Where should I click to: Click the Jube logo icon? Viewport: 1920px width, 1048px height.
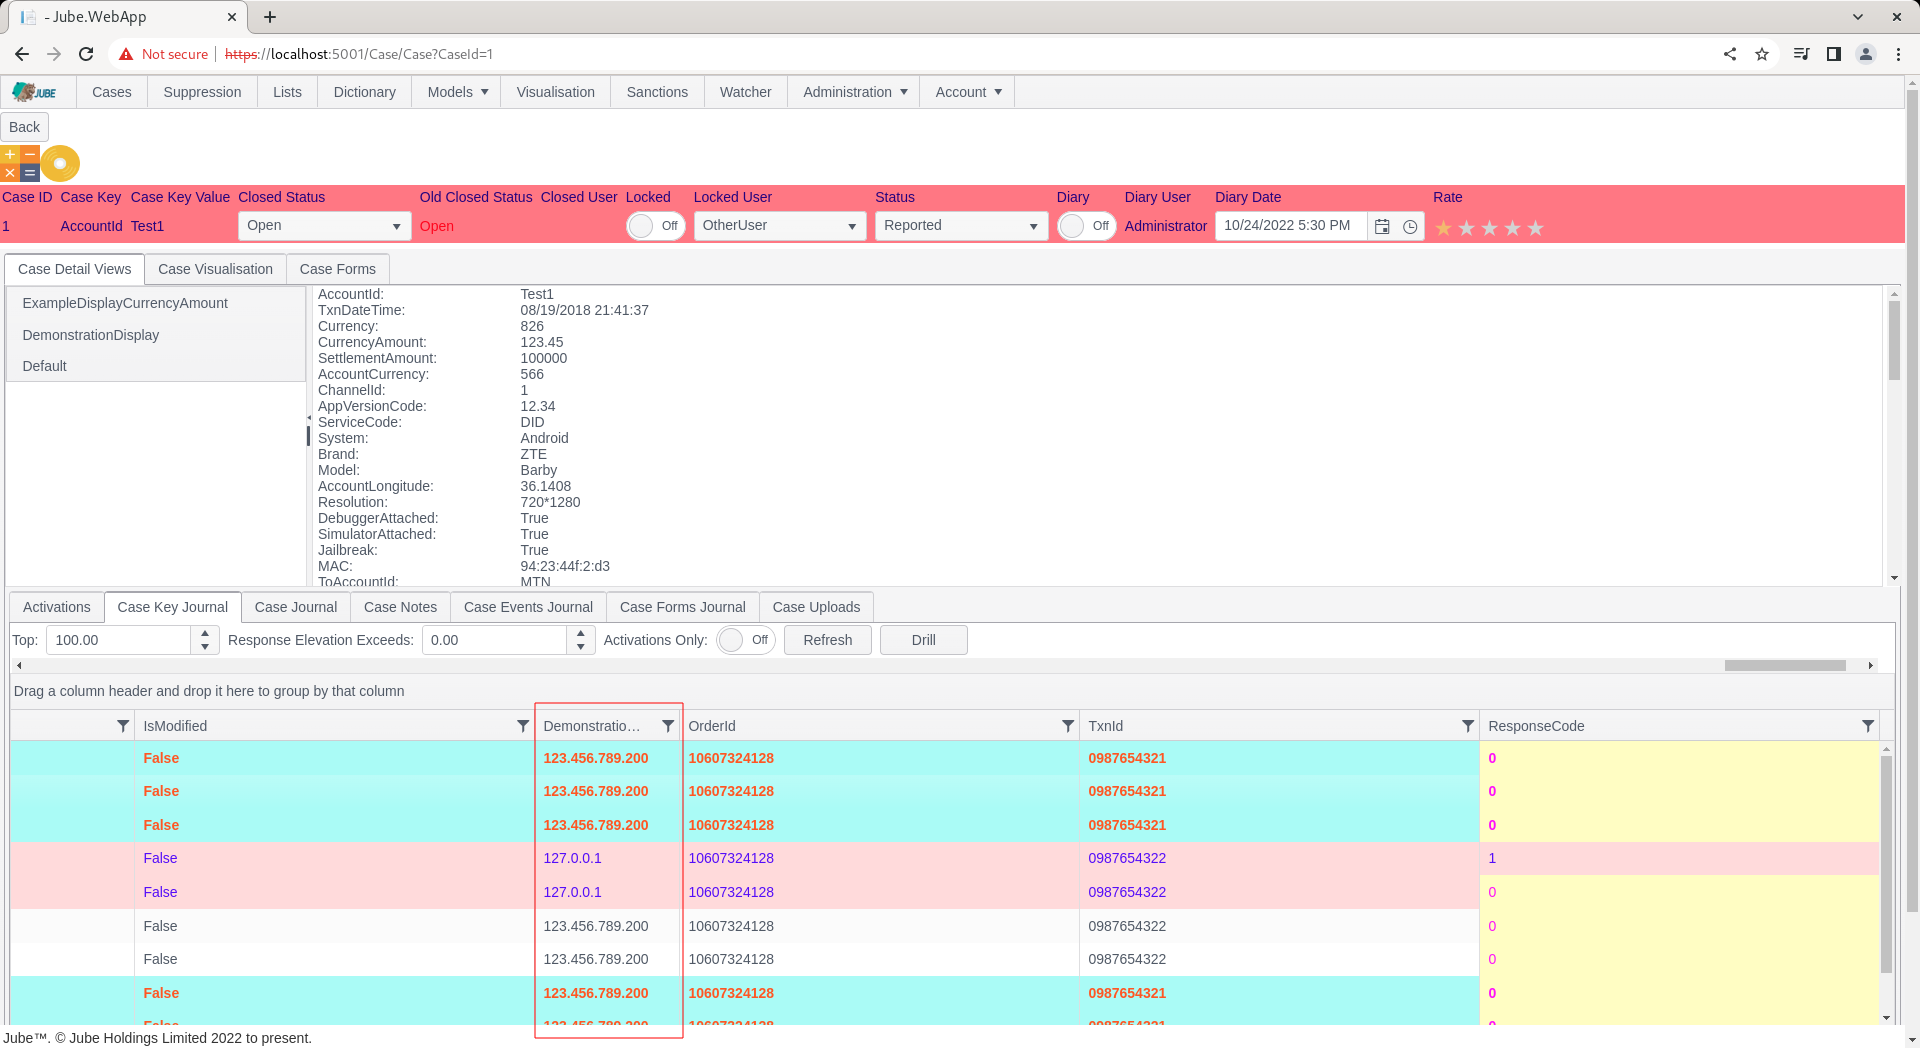point(34,92)
